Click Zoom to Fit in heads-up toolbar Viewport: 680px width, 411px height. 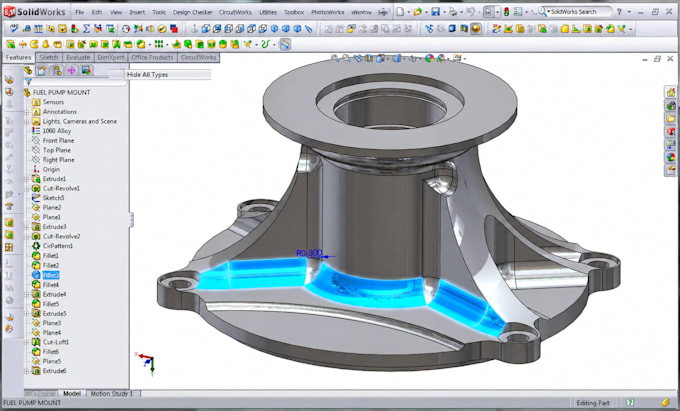click(x=335, y=58)
